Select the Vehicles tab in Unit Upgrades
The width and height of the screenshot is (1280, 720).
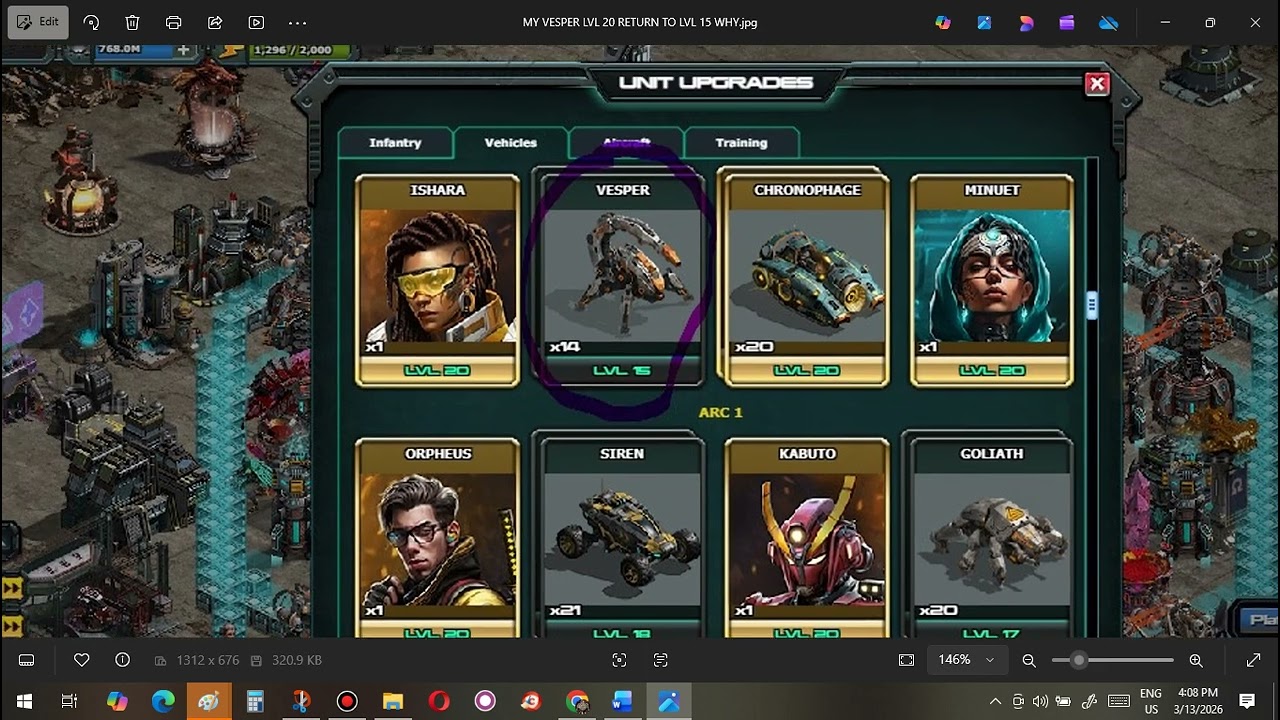511,143
